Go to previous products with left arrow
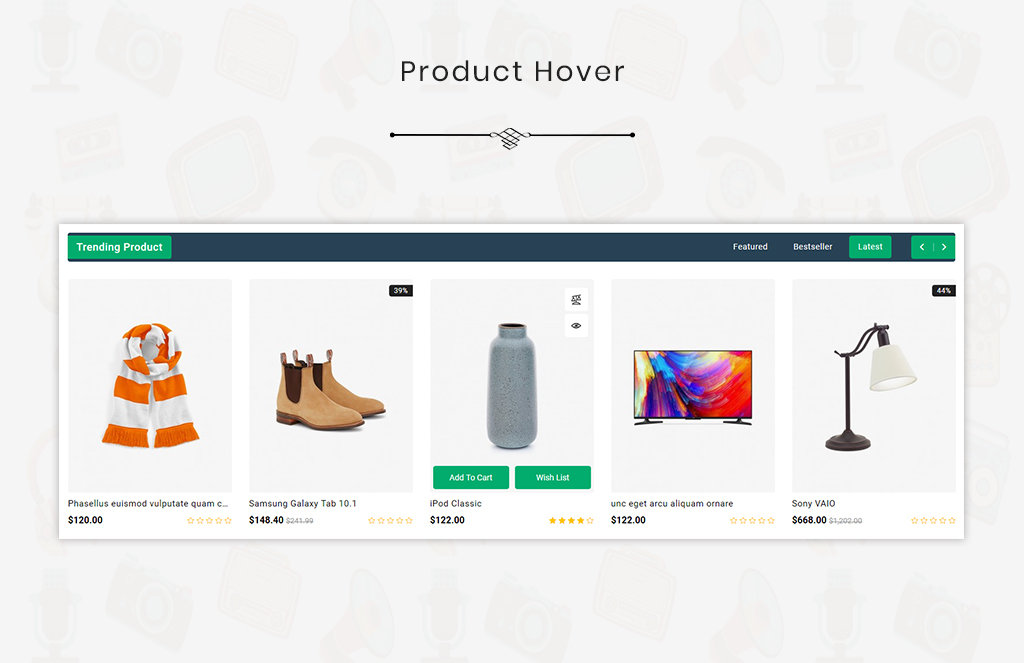The height and width of the screenshot is (663, 1024). [x=922, y=247]
